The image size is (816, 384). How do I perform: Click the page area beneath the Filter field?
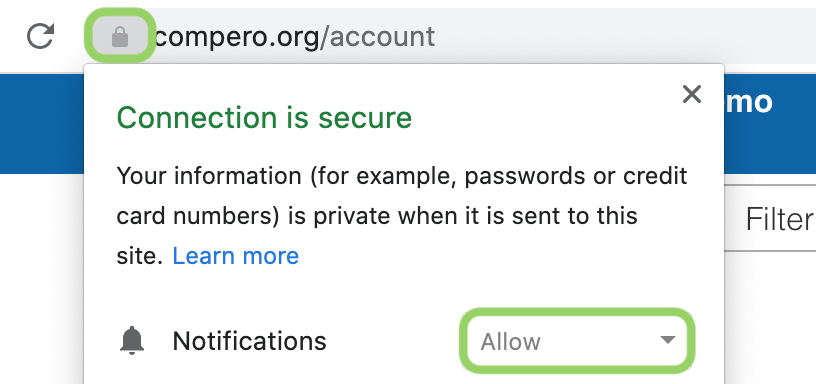(x=770, y=317)
